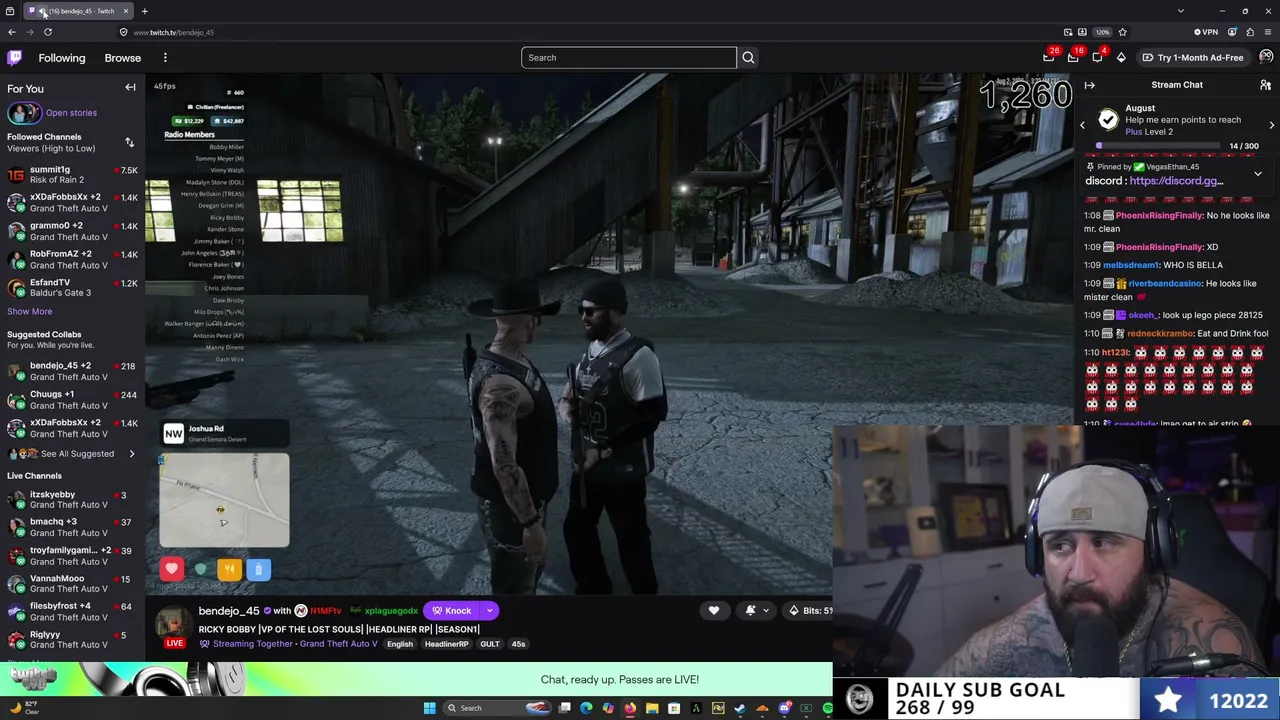Image resolution: width=1280 pixels, height=720 pixels.
Task: Open VannahMoo live channel
Action: 72,584
